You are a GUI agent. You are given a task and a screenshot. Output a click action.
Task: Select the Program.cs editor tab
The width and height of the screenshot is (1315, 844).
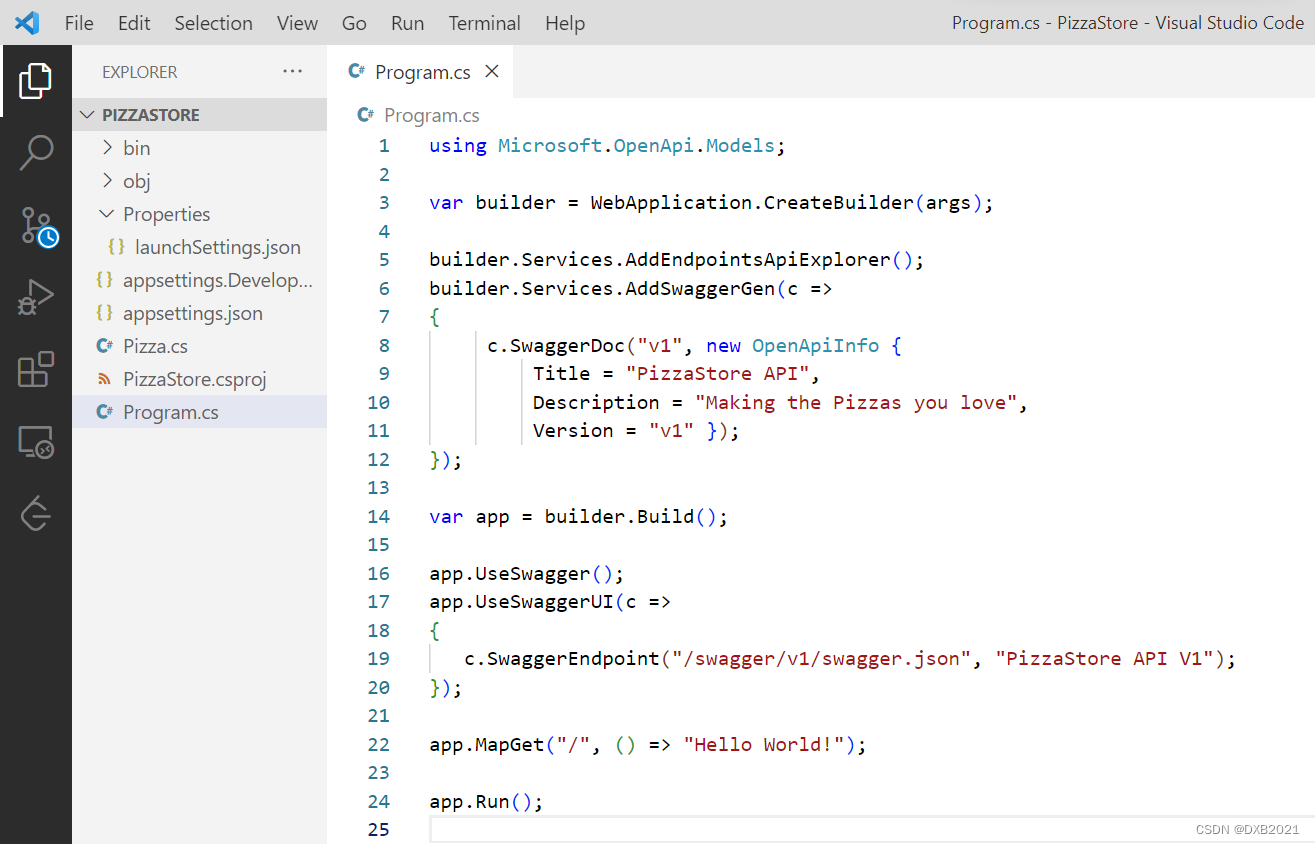(x=420, y=71)
